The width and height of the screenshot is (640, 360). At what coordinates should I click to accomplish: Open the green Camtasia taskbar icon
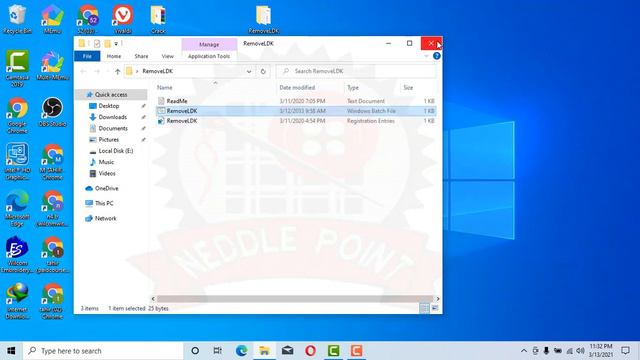click(x=333, y=351)
